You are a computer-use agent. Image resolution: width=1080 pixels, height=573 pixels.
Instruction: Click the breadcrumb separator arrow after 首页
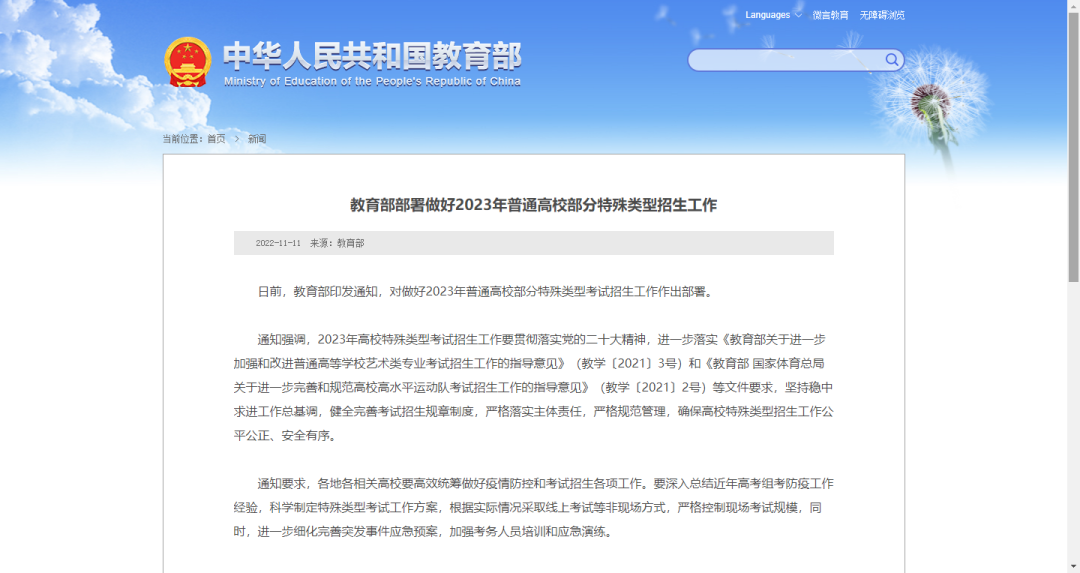(x=237, y=139)
